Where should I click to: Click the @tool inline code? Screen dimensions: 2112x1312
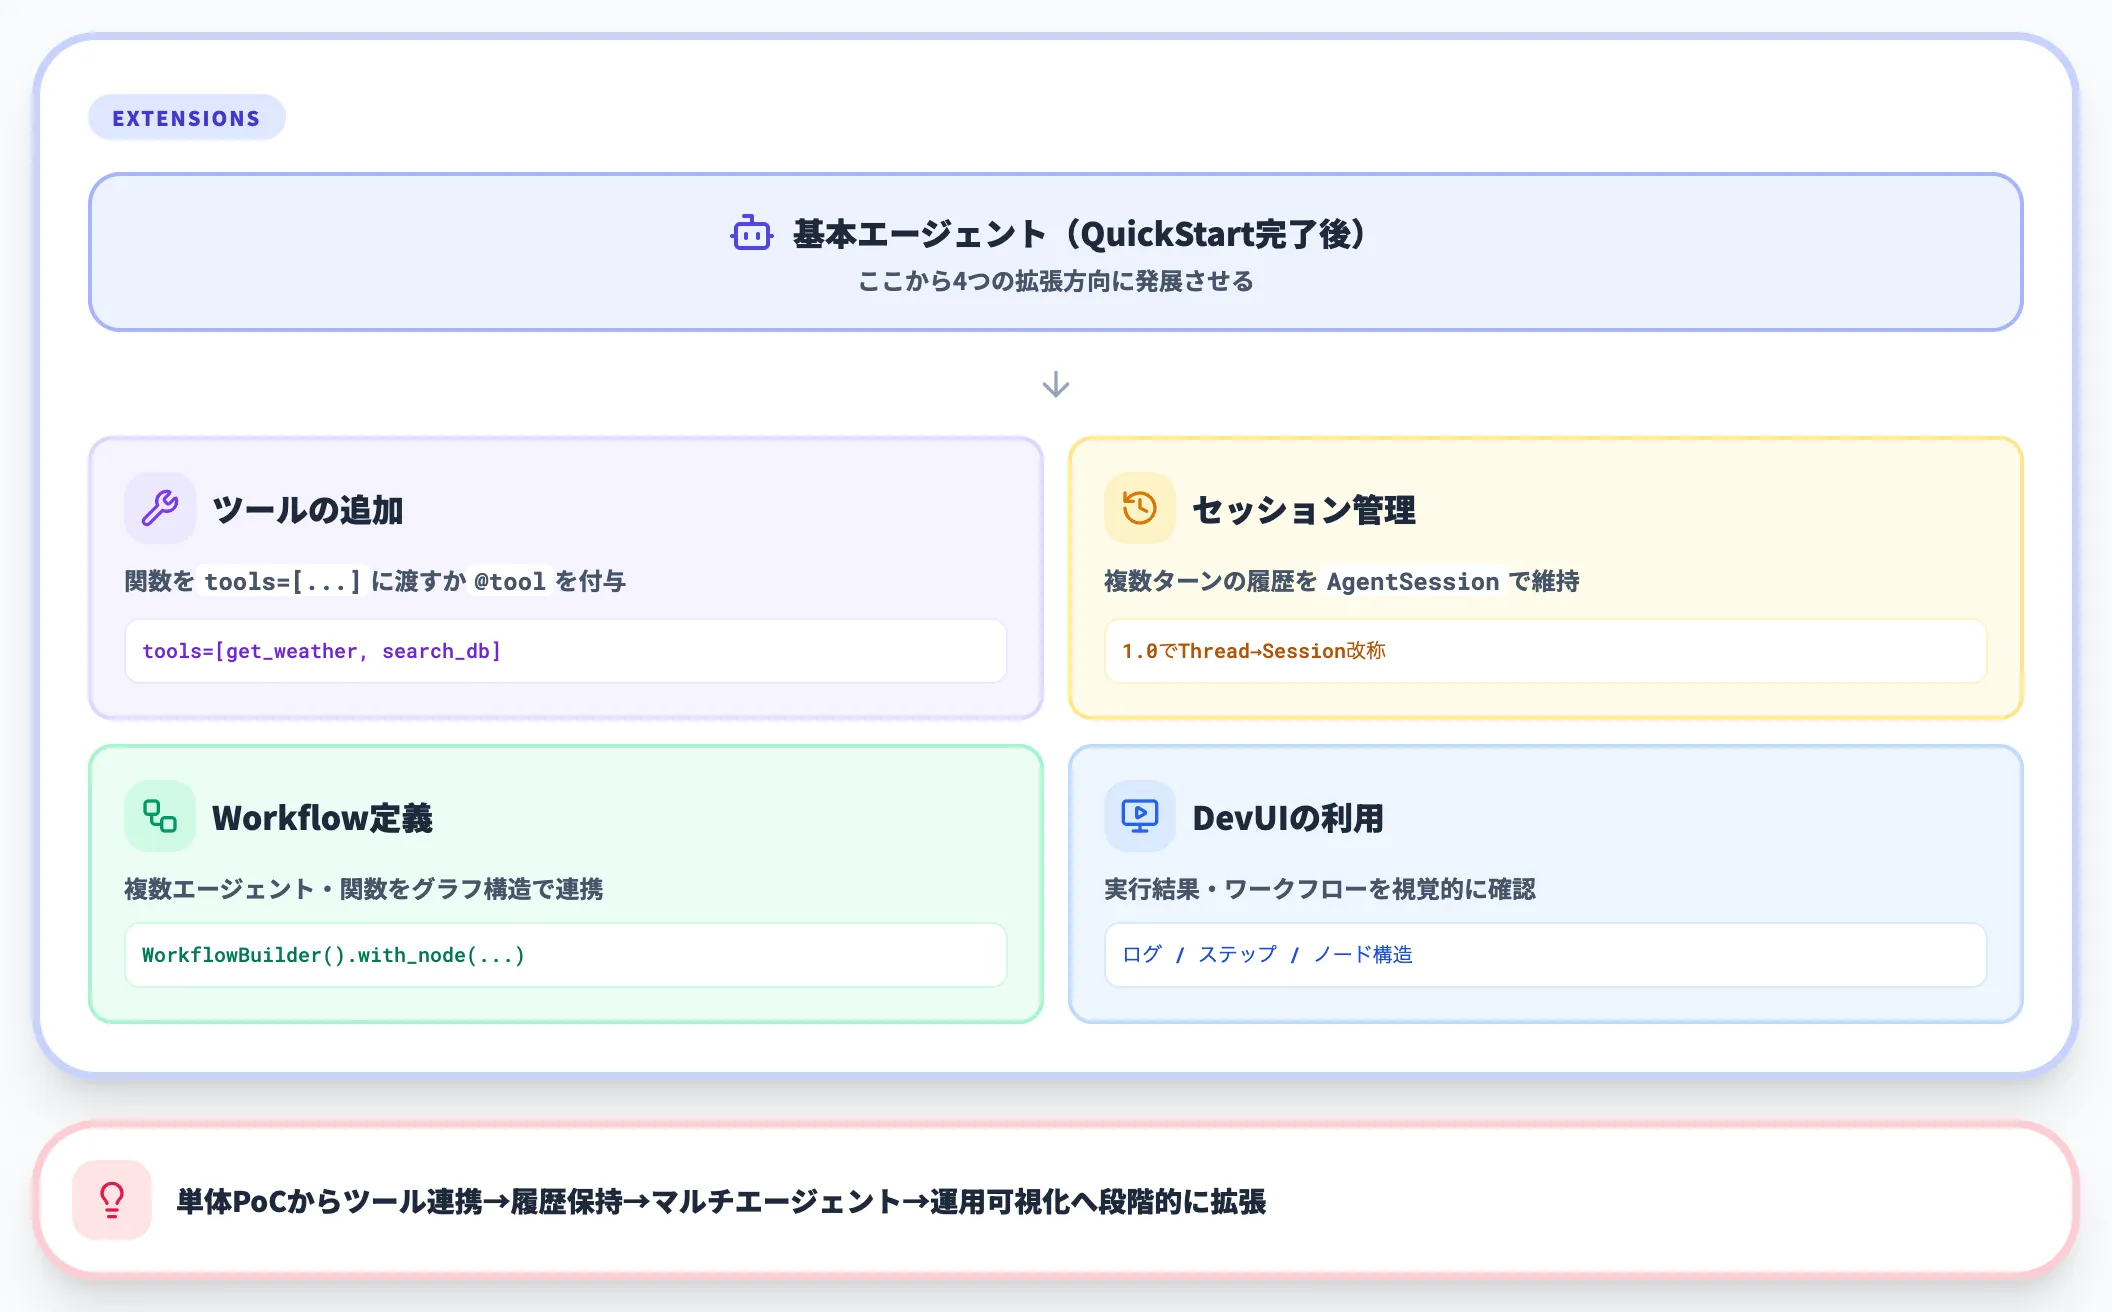point(510,582)
